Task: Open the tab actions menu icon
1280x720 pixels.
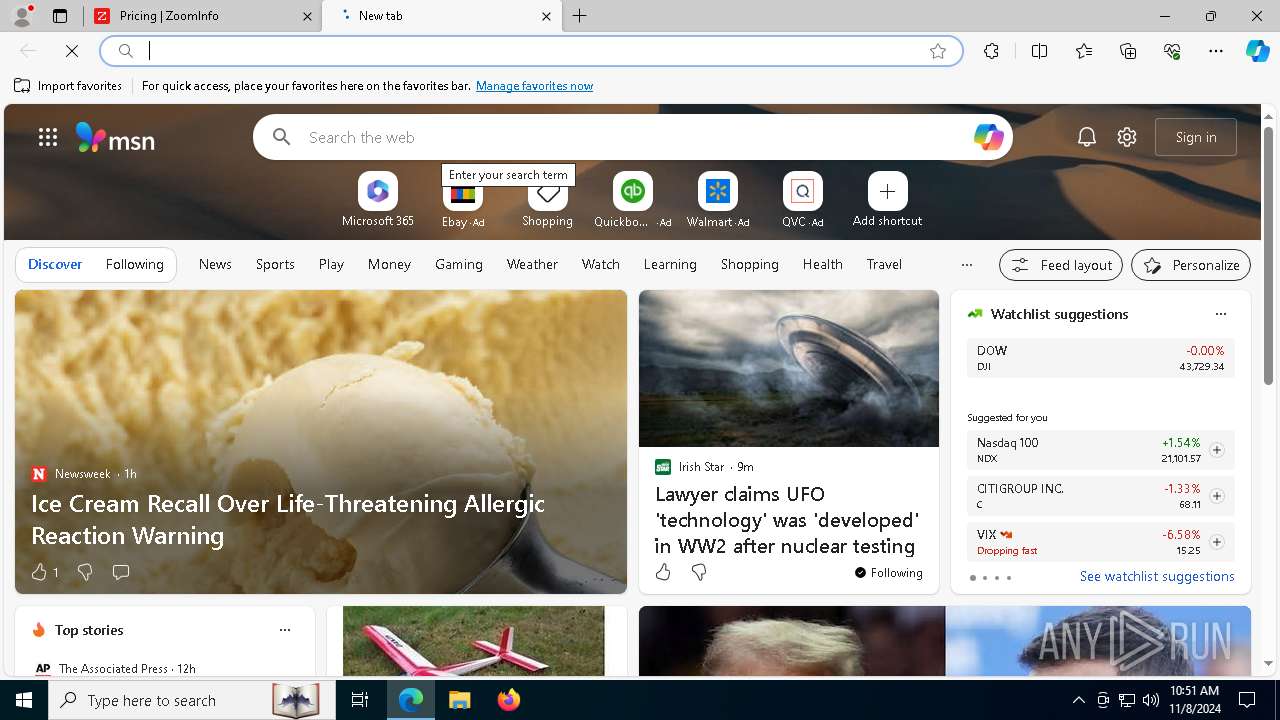Action: [x=60, y=16]
